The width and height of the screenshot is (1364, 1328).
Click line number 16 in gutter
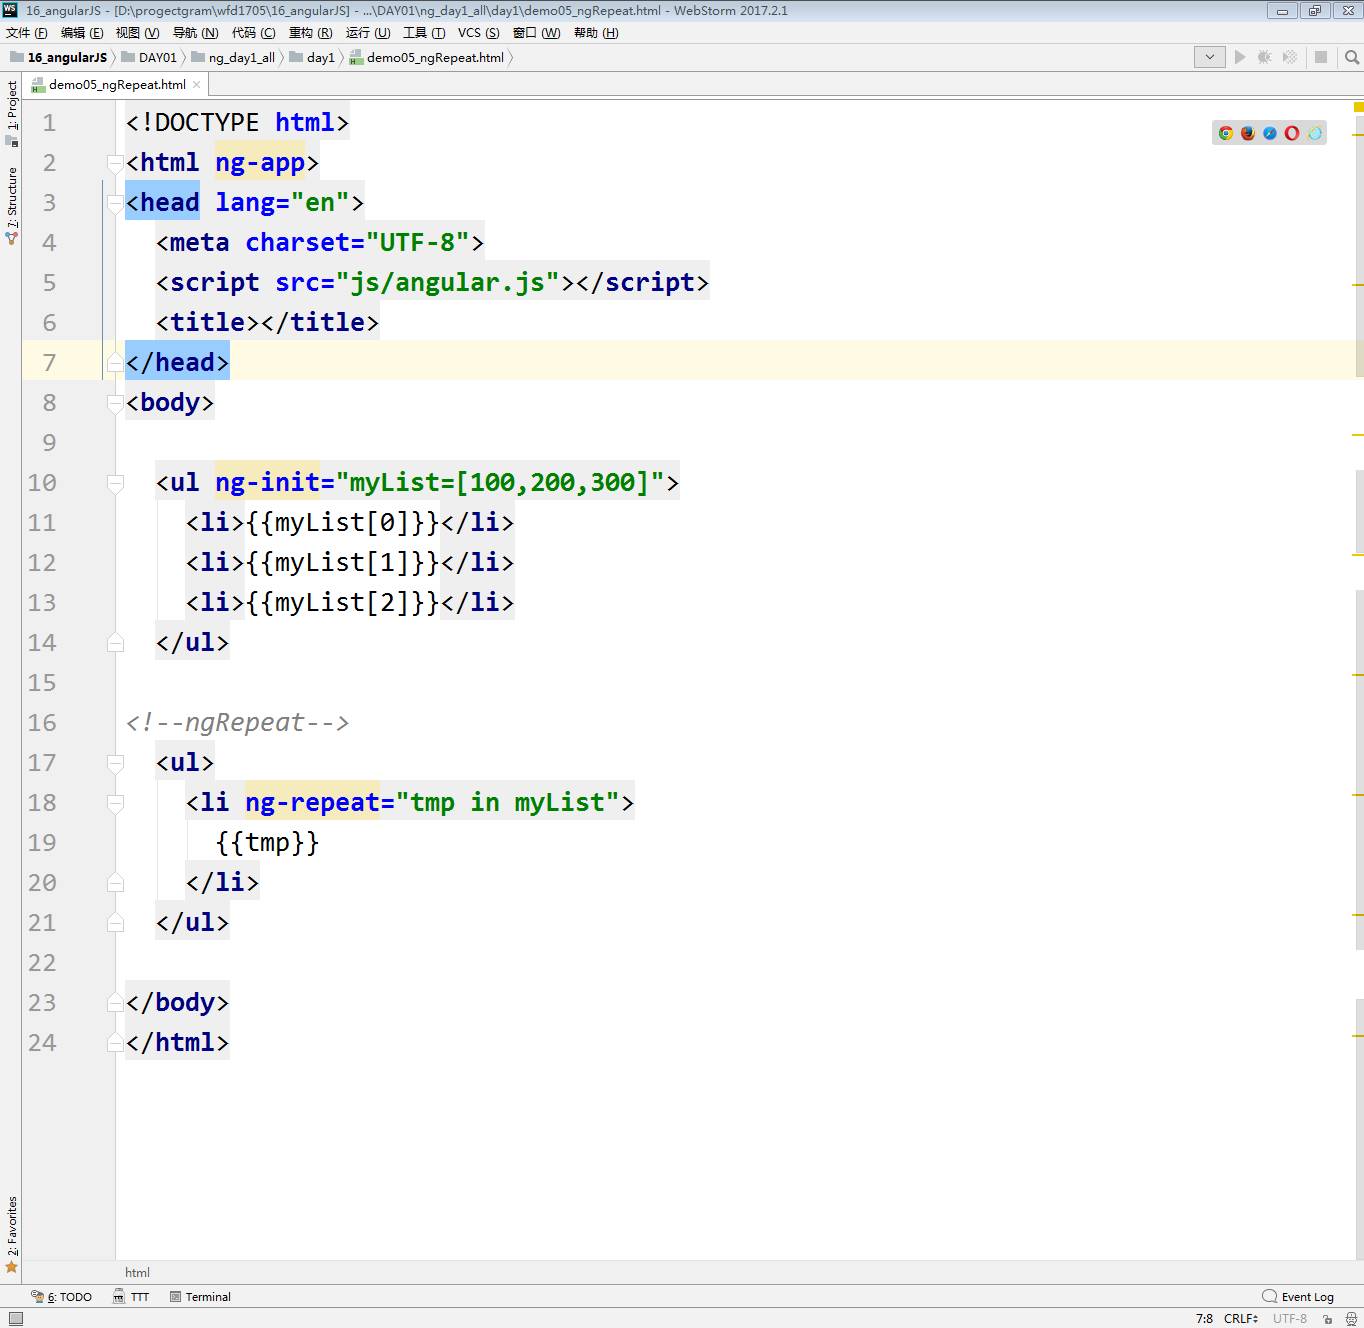point(42,723)
